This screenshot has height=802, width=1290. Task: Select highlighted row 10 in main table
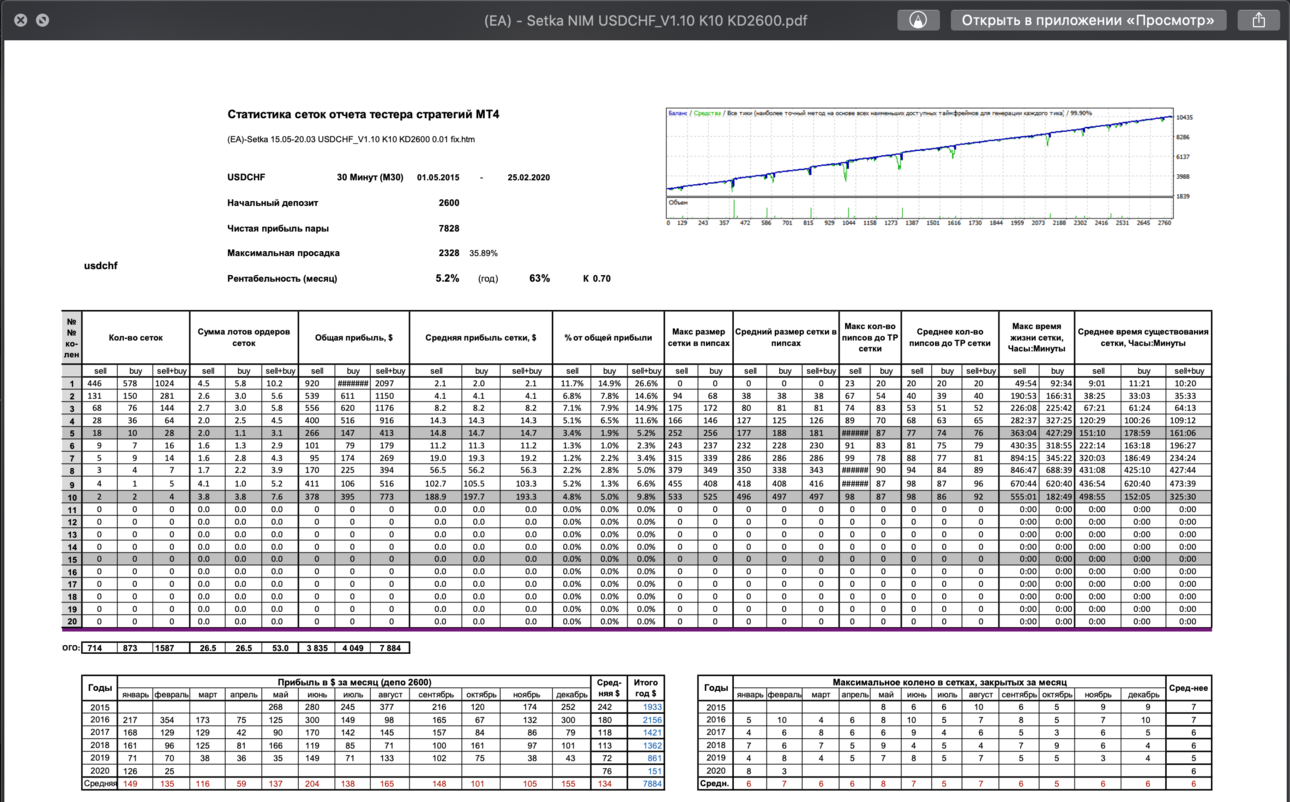point(636,497)
